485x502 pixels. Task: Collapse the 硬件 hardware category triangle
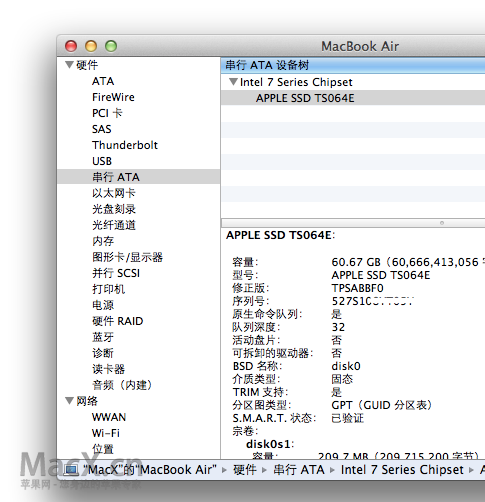[69, 65]
